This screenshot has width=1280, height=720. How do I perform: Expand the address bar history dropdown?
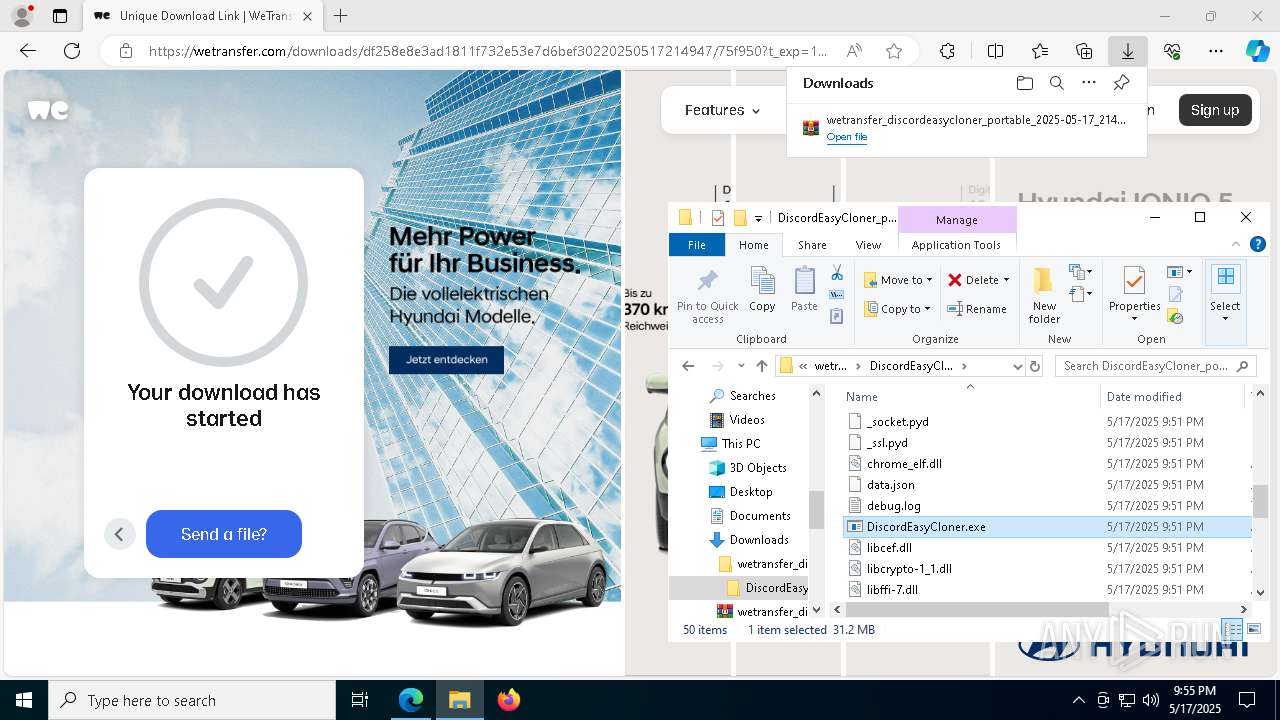coord(1018,366)
